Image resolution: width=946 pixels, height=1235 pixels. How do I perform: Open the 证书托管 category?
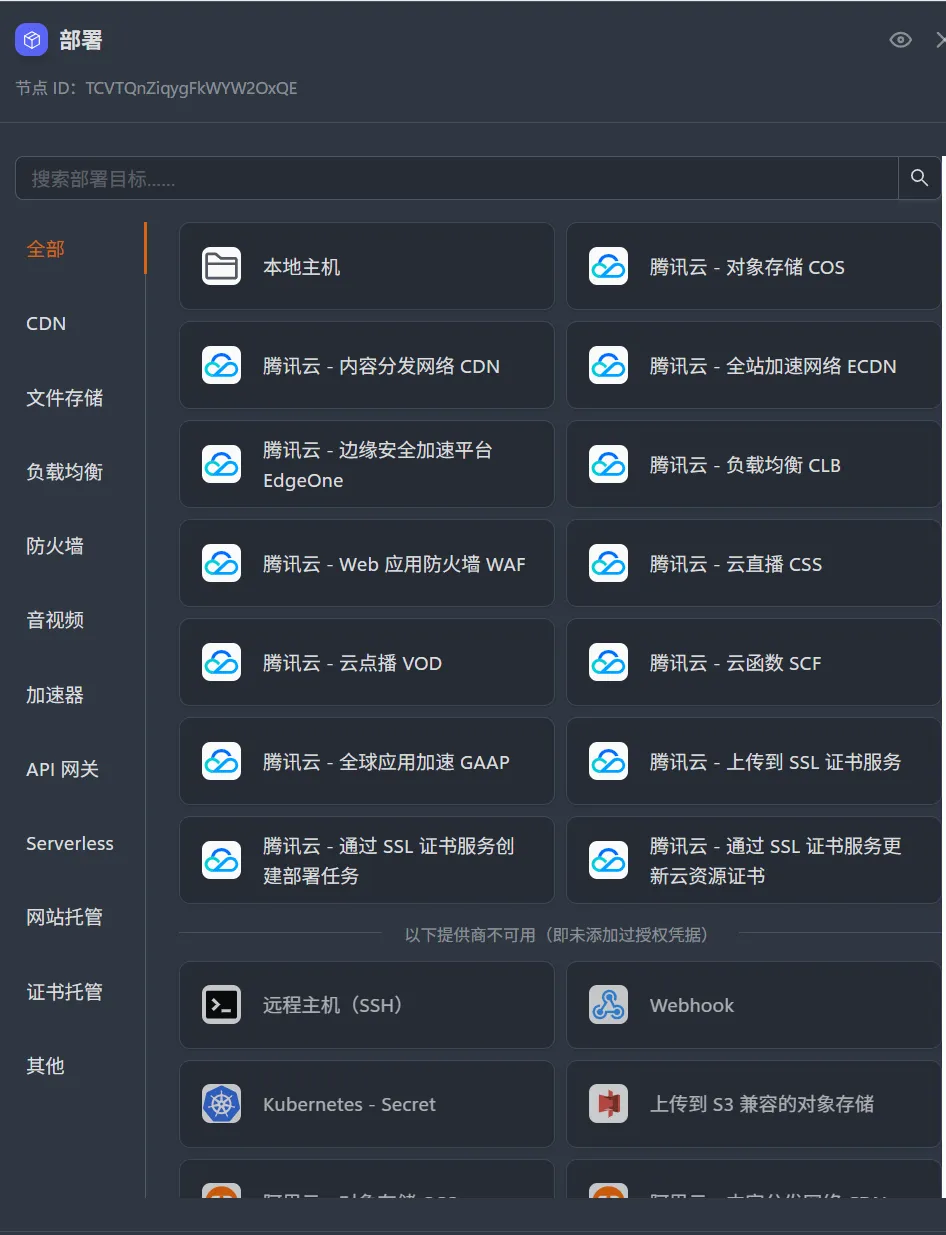tap(64, 991)
